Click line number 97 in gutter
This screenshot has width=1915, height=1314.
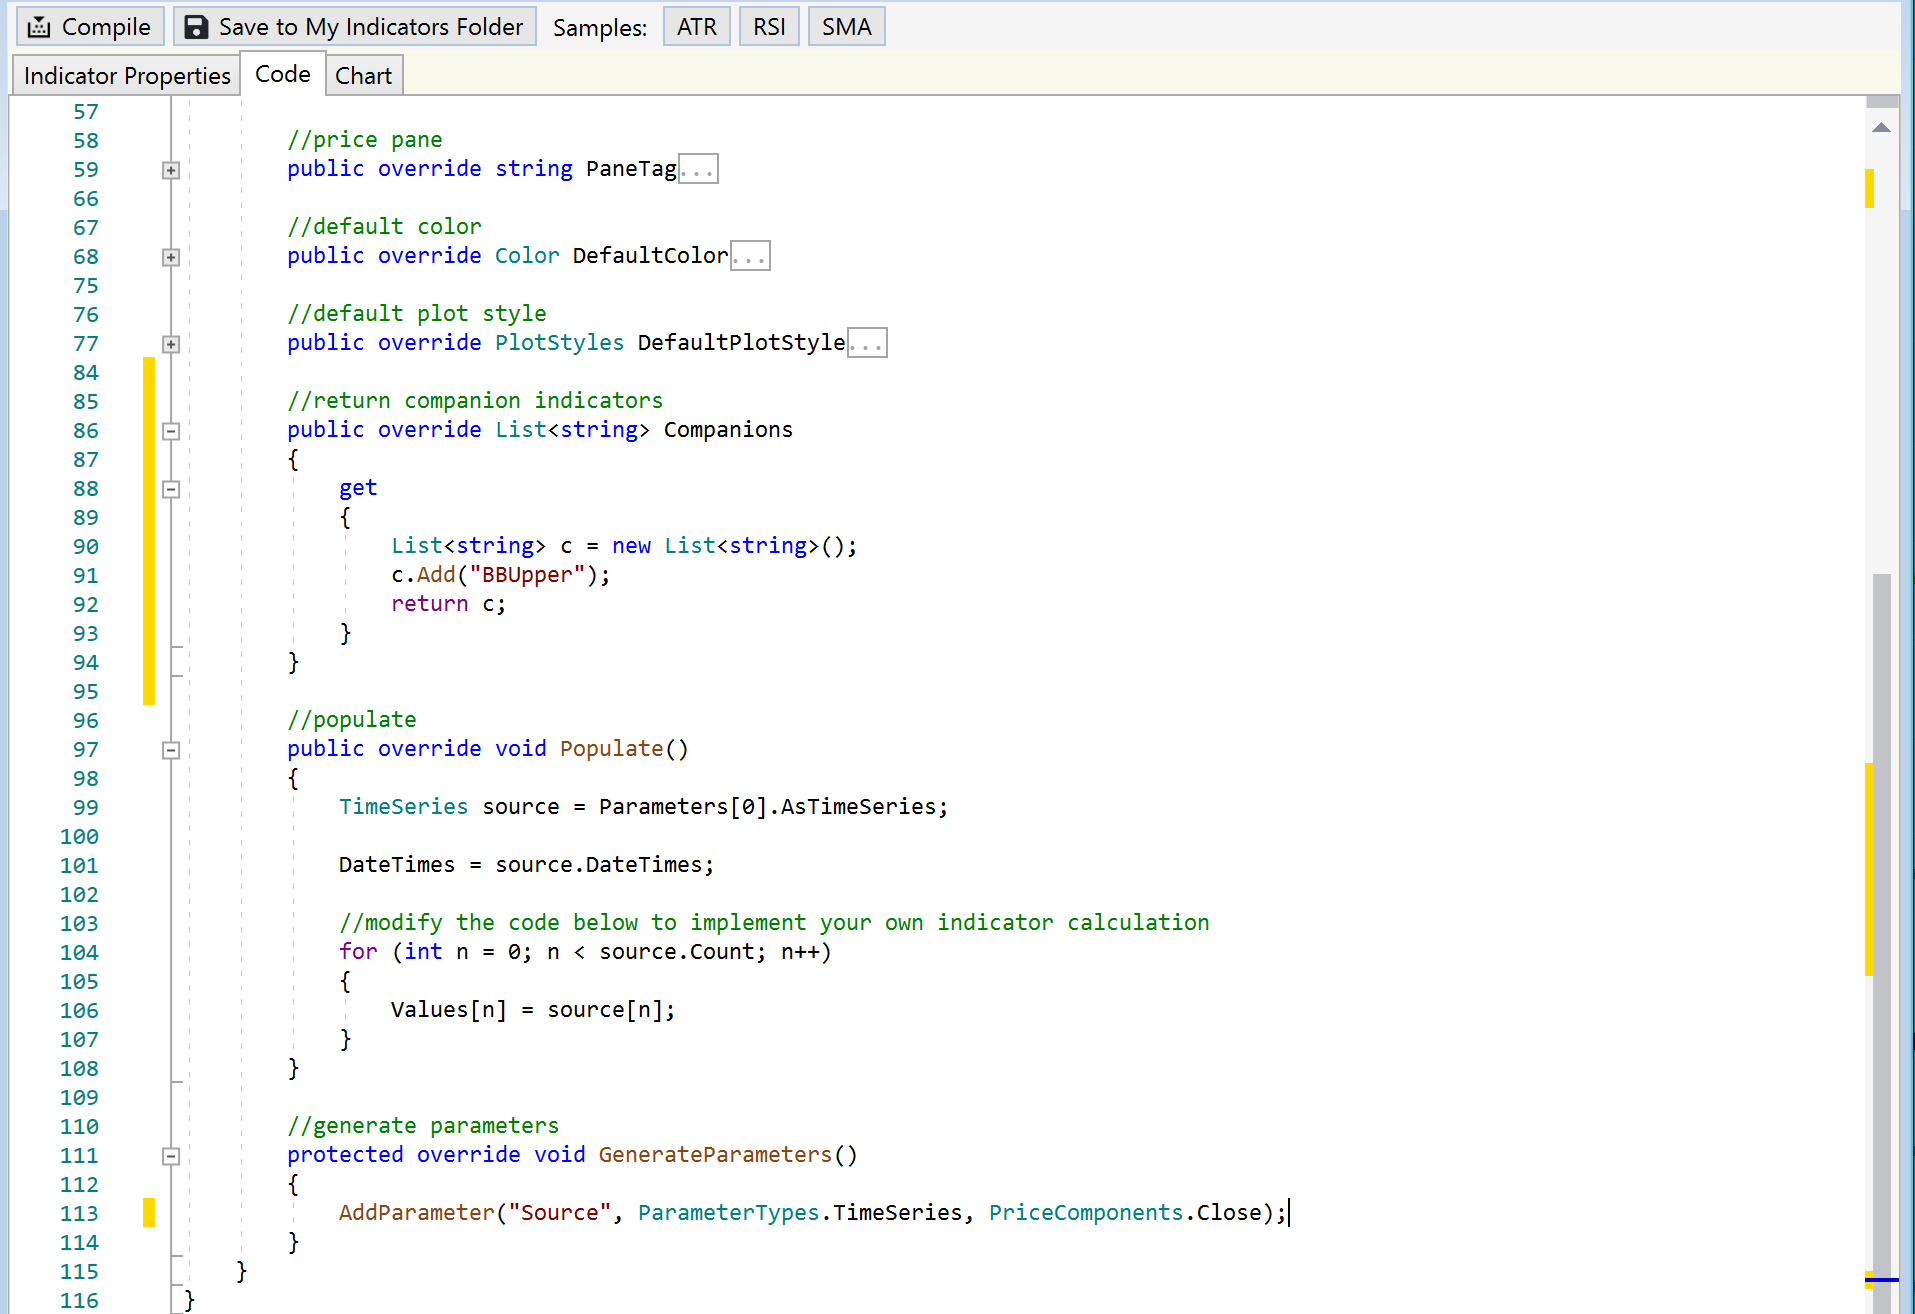[85, 749]
